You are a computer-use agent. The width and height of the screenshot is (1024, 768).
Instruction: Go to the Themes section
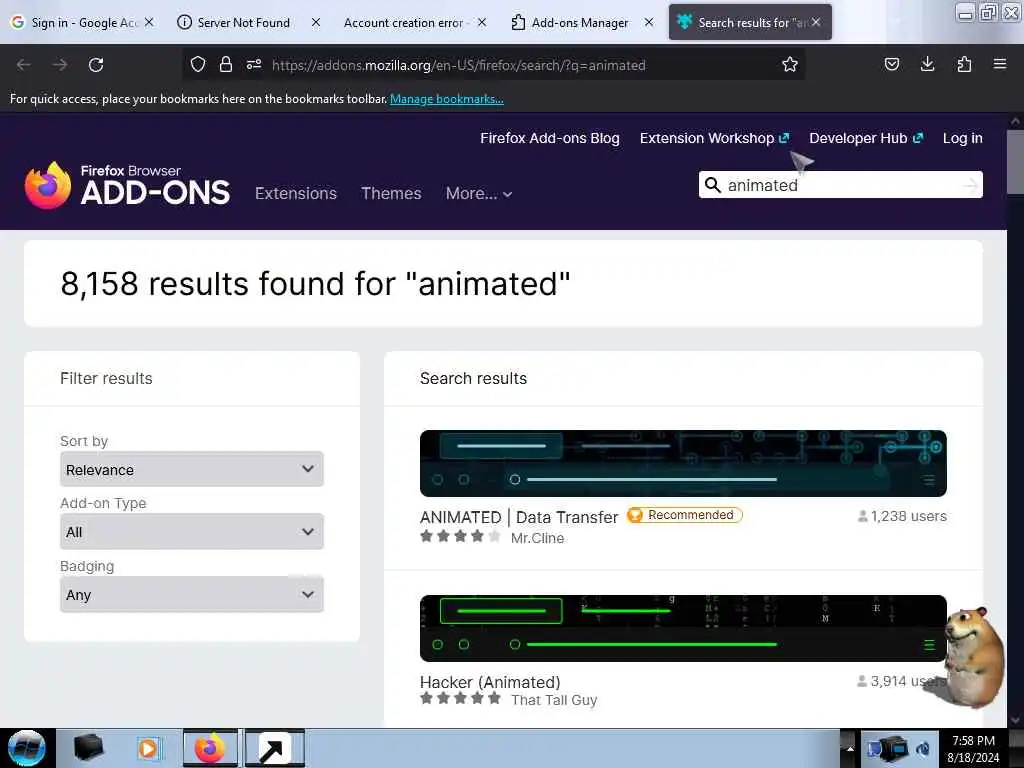[391, 193]
